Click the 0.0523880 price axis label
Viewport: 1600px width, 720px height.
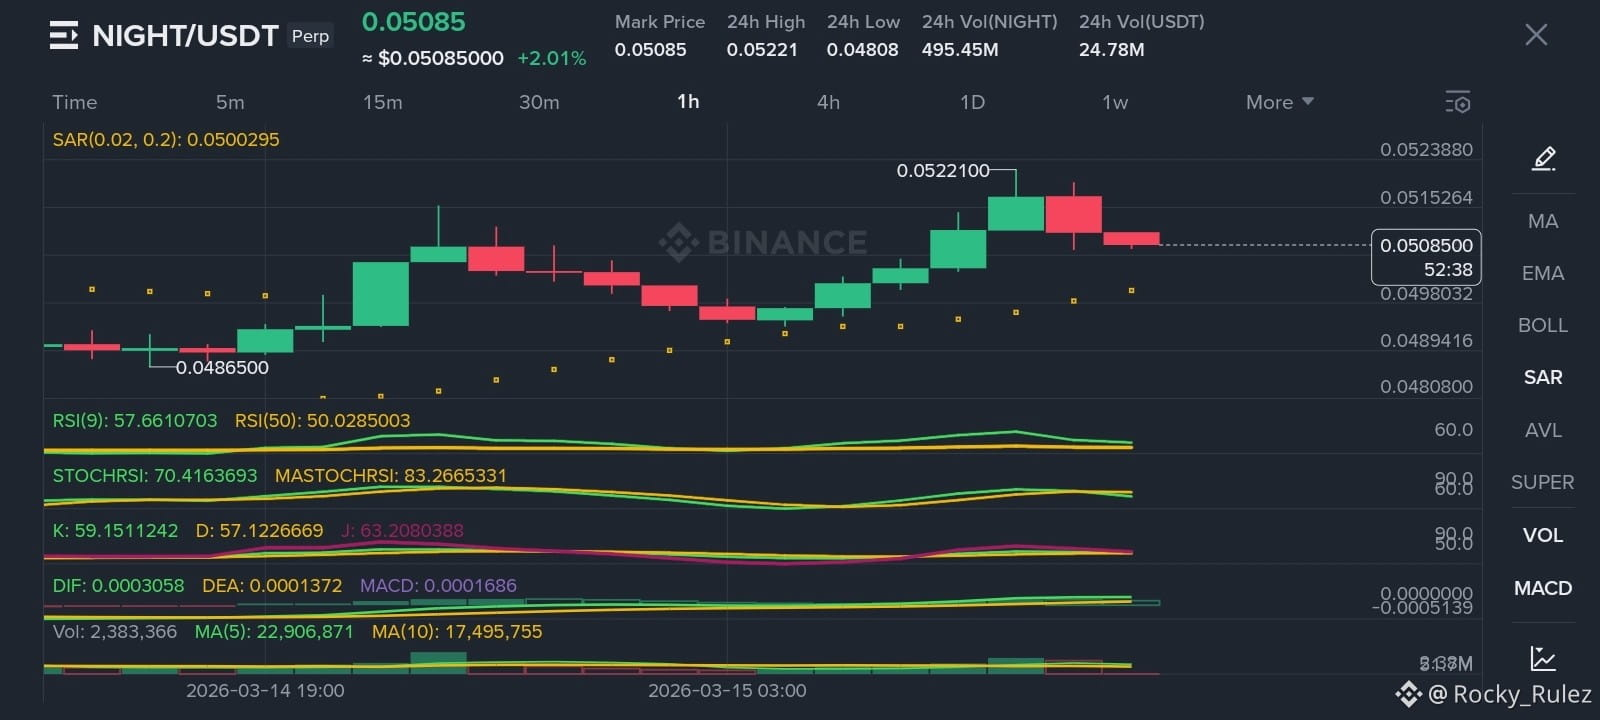[x=1426, y=150]
